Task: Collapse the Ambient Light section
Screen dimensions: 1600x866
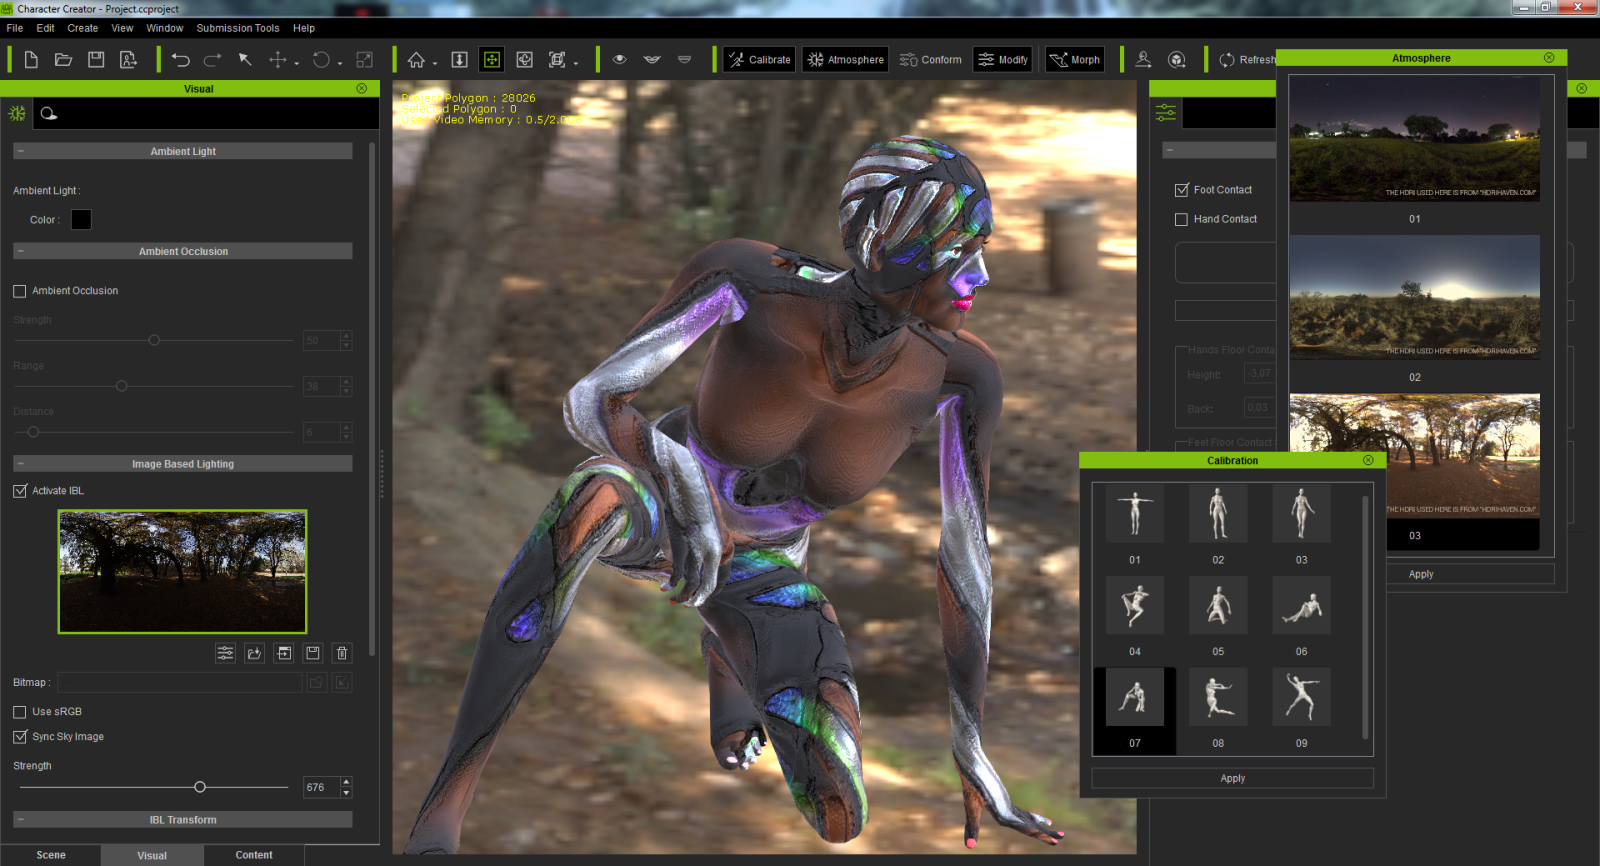Action: click(20, 151)
